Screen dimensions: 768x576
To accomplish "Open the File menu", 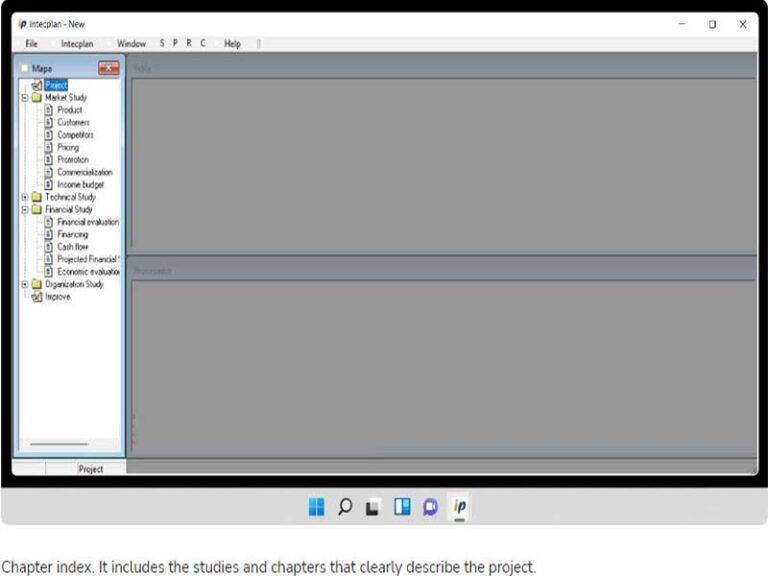I will coord(31,44).
